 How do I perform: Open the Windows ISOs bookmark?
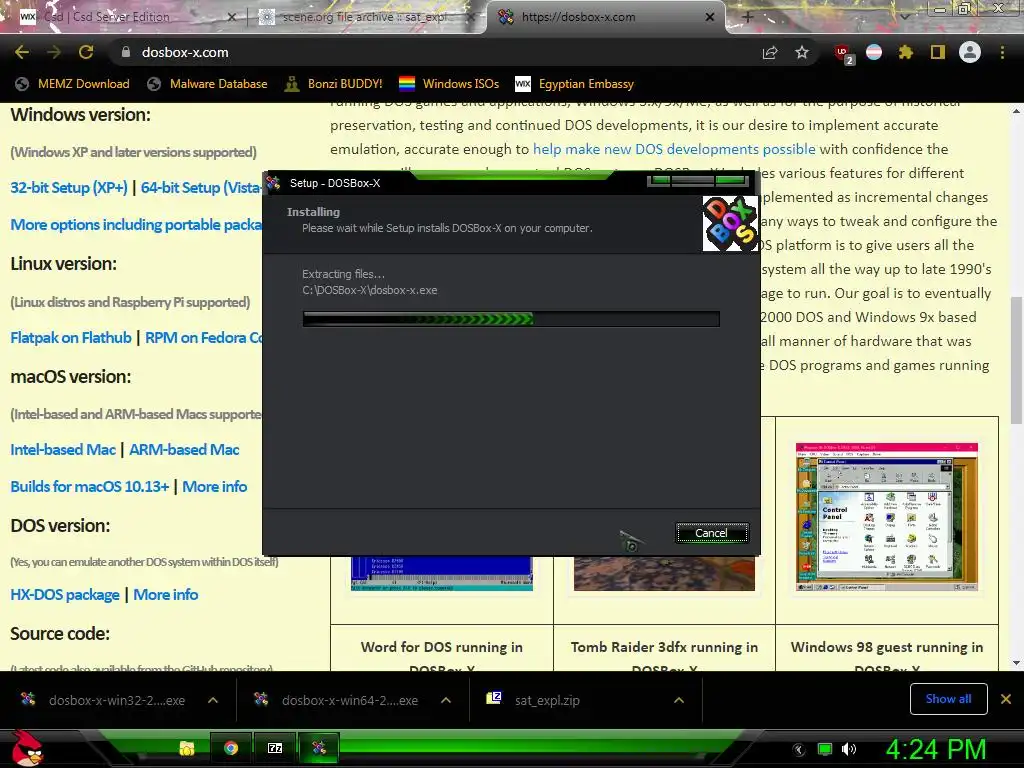tap(449, 84)
